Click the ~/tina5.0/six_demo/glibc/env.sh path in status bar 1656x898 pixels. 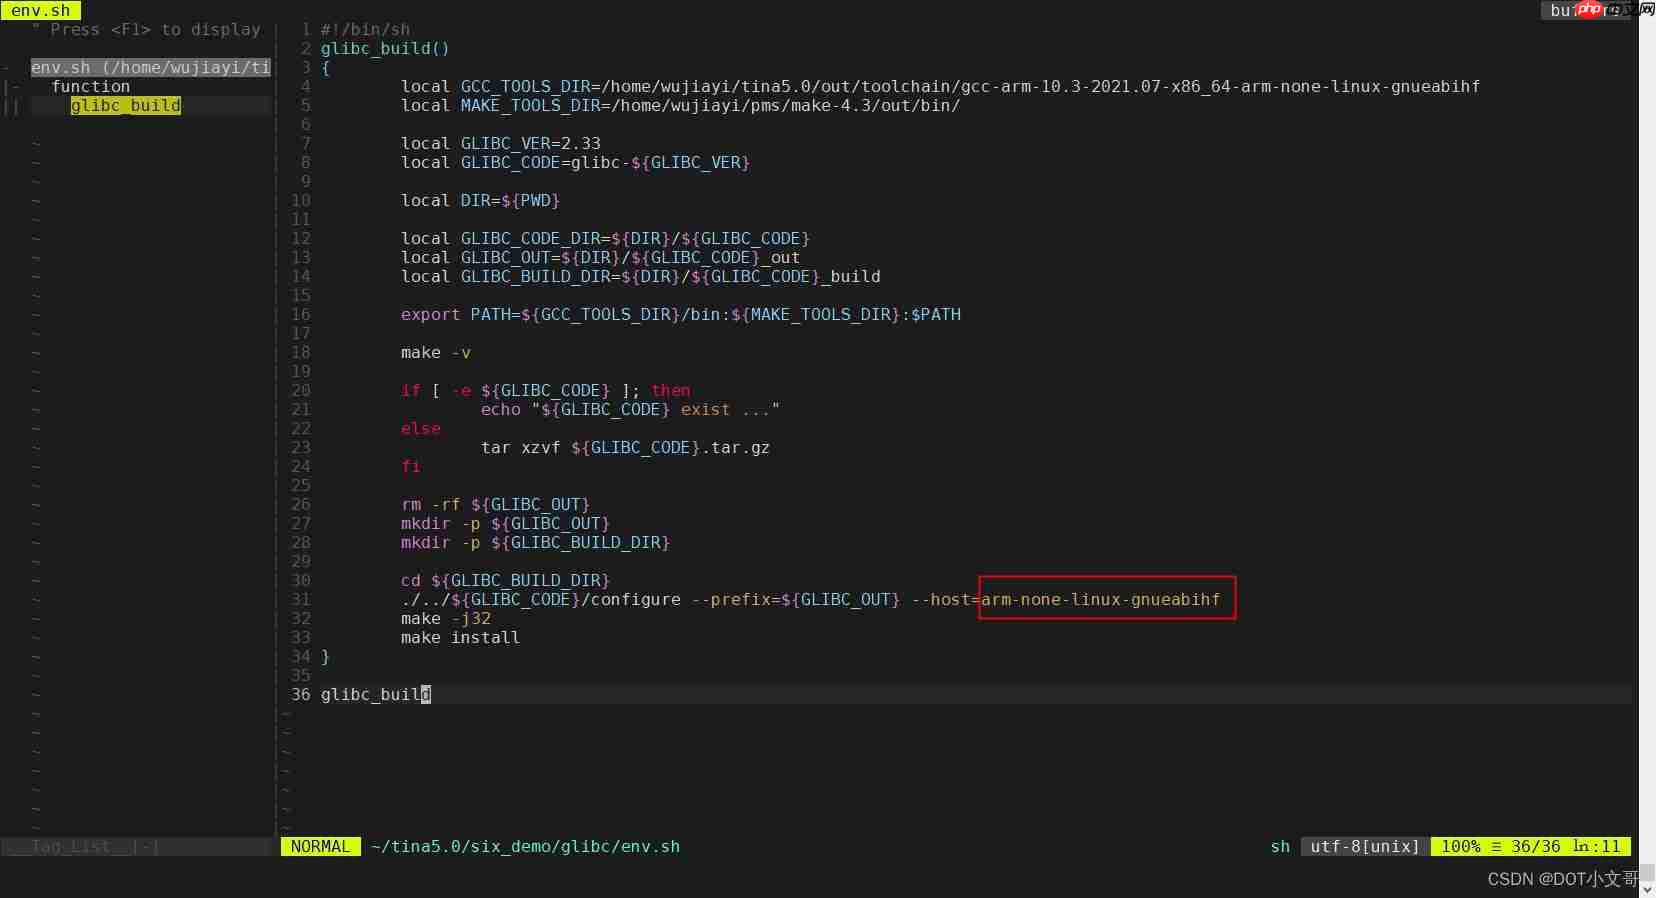pos(525,846)
